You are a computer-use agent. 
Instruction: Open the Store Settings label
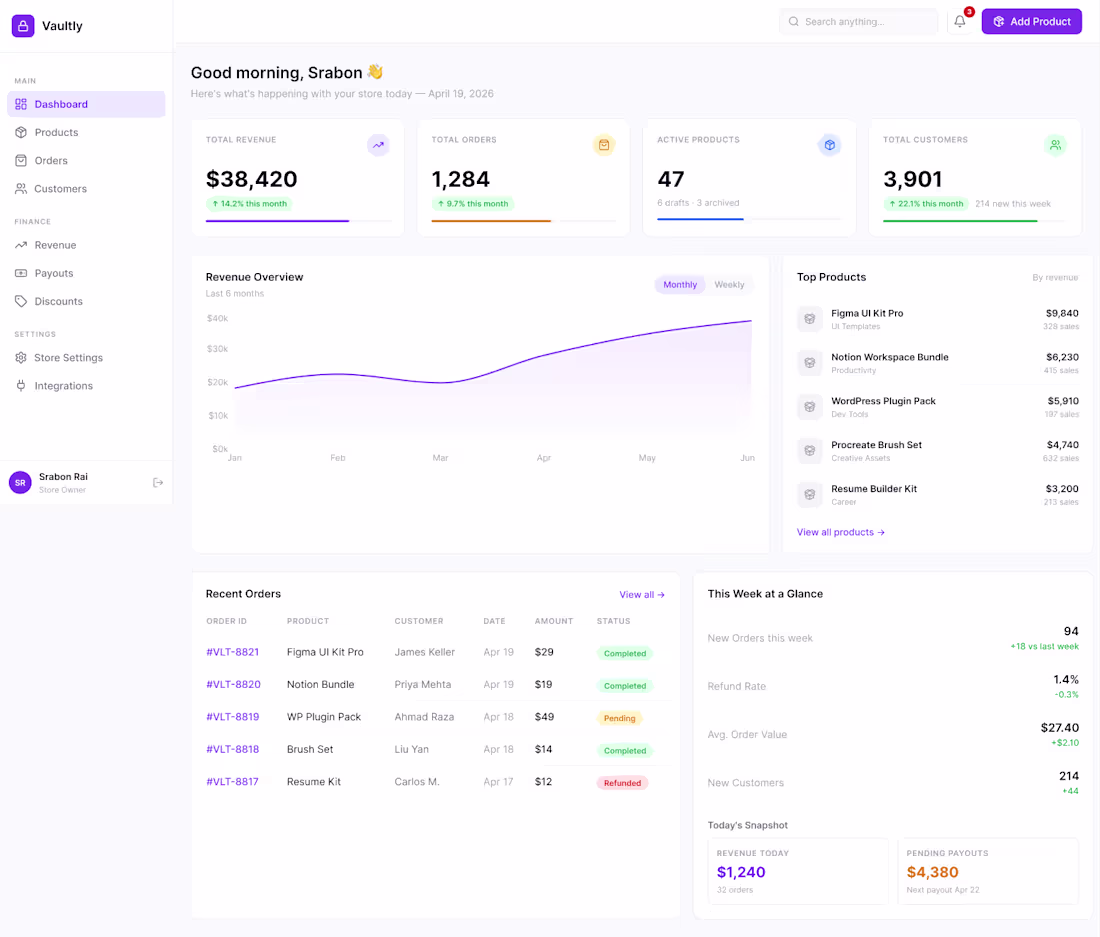click(69, 358)
